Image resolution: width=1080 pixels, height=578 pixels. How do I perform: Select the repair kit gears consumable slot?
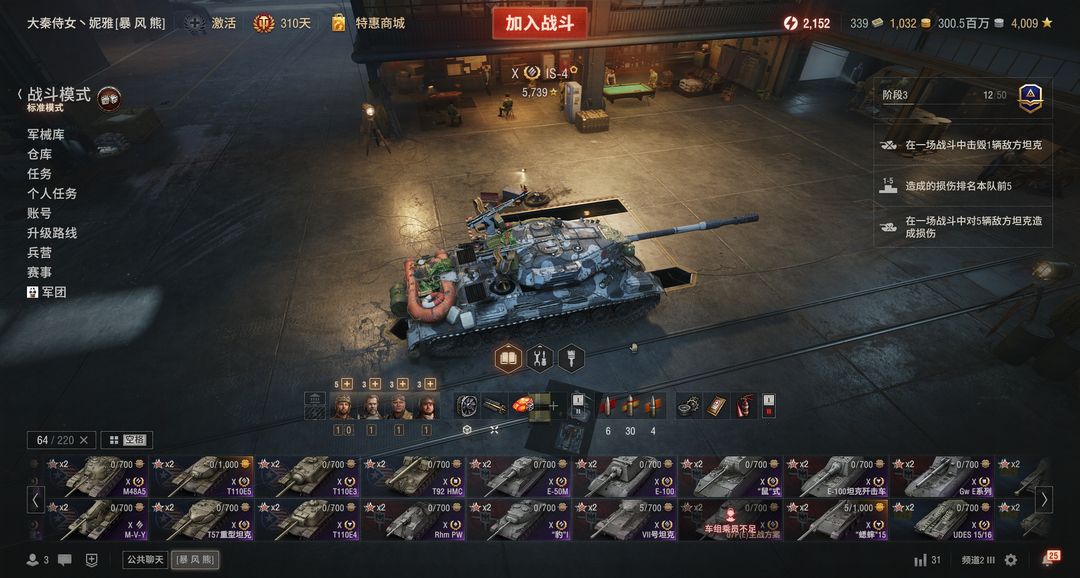point(687,406)
